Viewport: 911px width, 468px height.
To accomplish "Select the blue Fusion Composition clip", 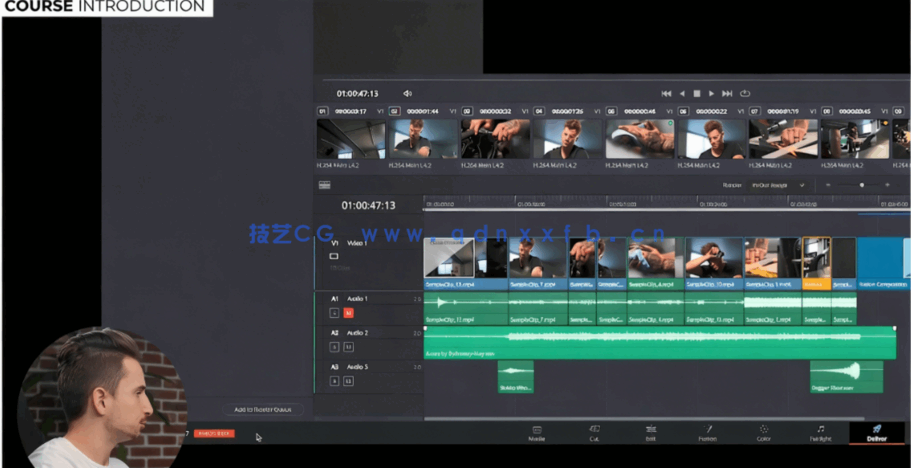I will click(x=882, y=264).
